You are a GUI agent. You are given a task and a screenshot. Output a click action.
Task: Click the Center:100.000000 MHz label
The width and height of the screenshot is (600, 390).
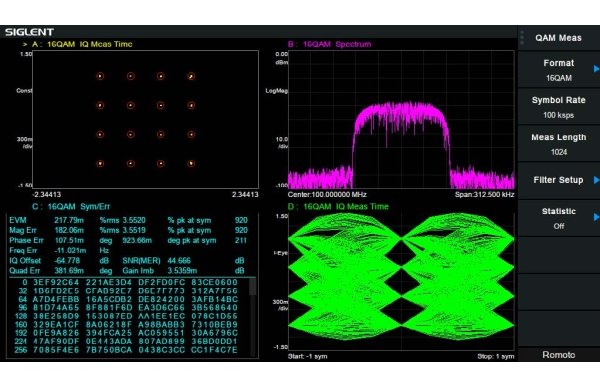[x=327, y=194]
